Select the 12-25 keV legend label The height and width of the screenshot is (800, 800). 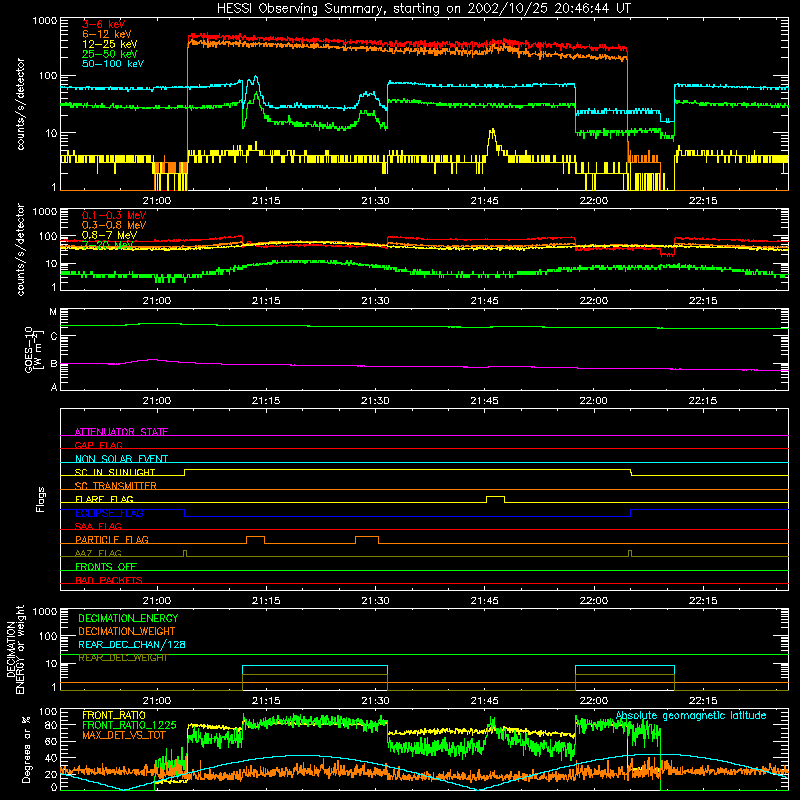coord(110,44)
